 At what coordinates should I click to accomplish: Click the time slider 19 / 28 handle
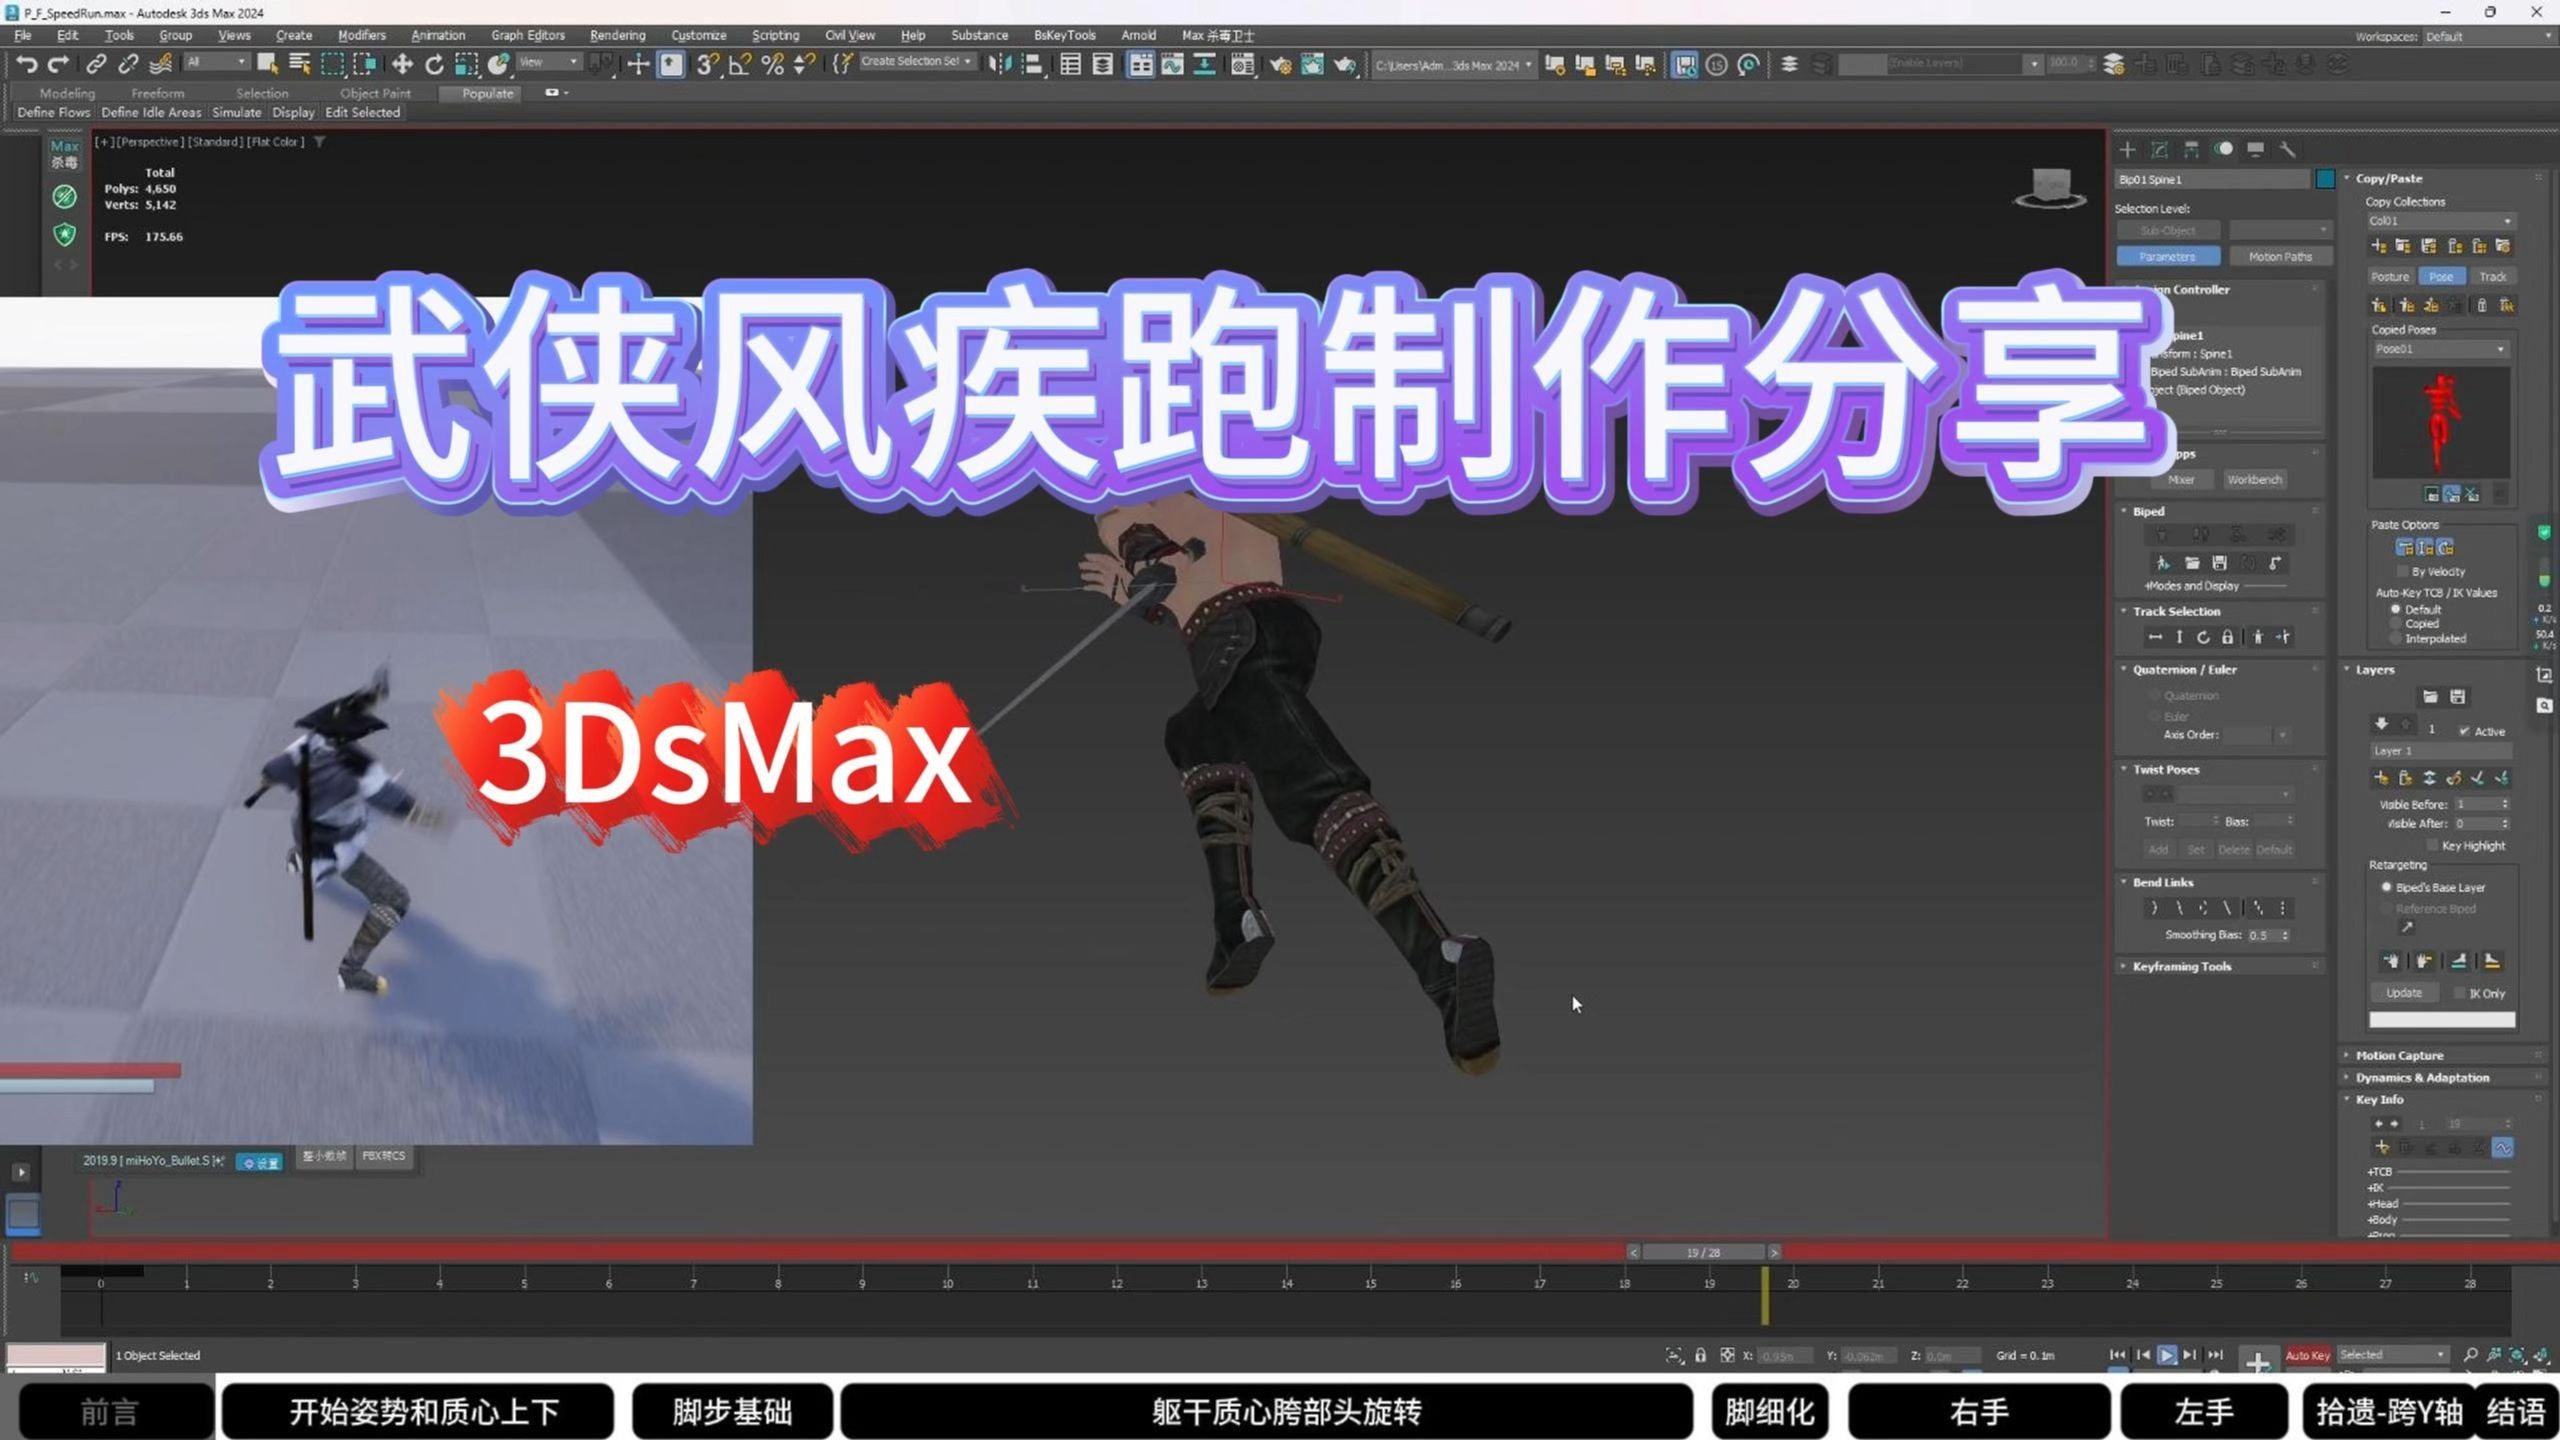(1703, 1252)
